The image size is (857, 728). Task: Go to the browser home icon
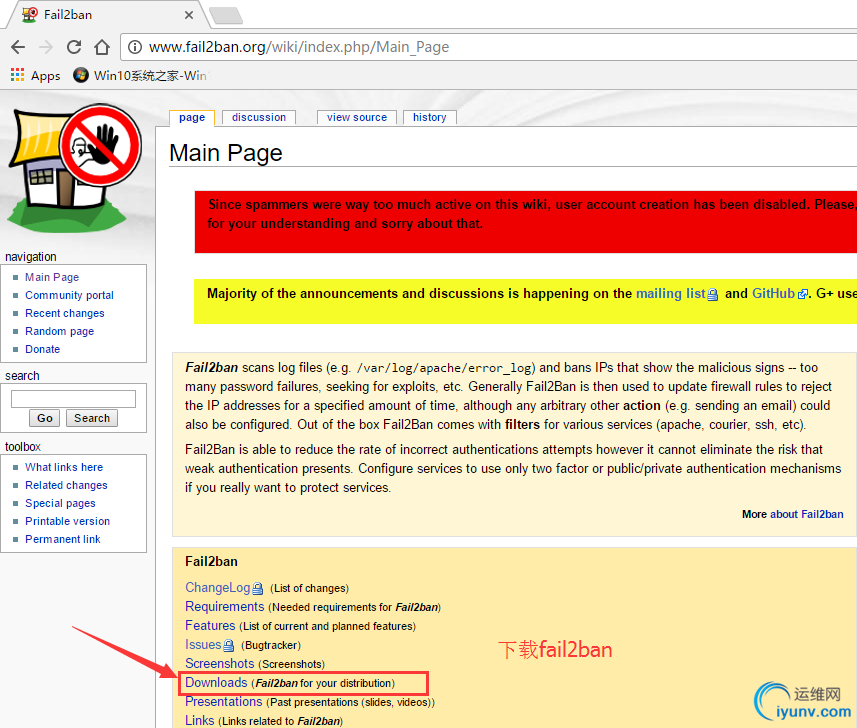tap(102, 47)
